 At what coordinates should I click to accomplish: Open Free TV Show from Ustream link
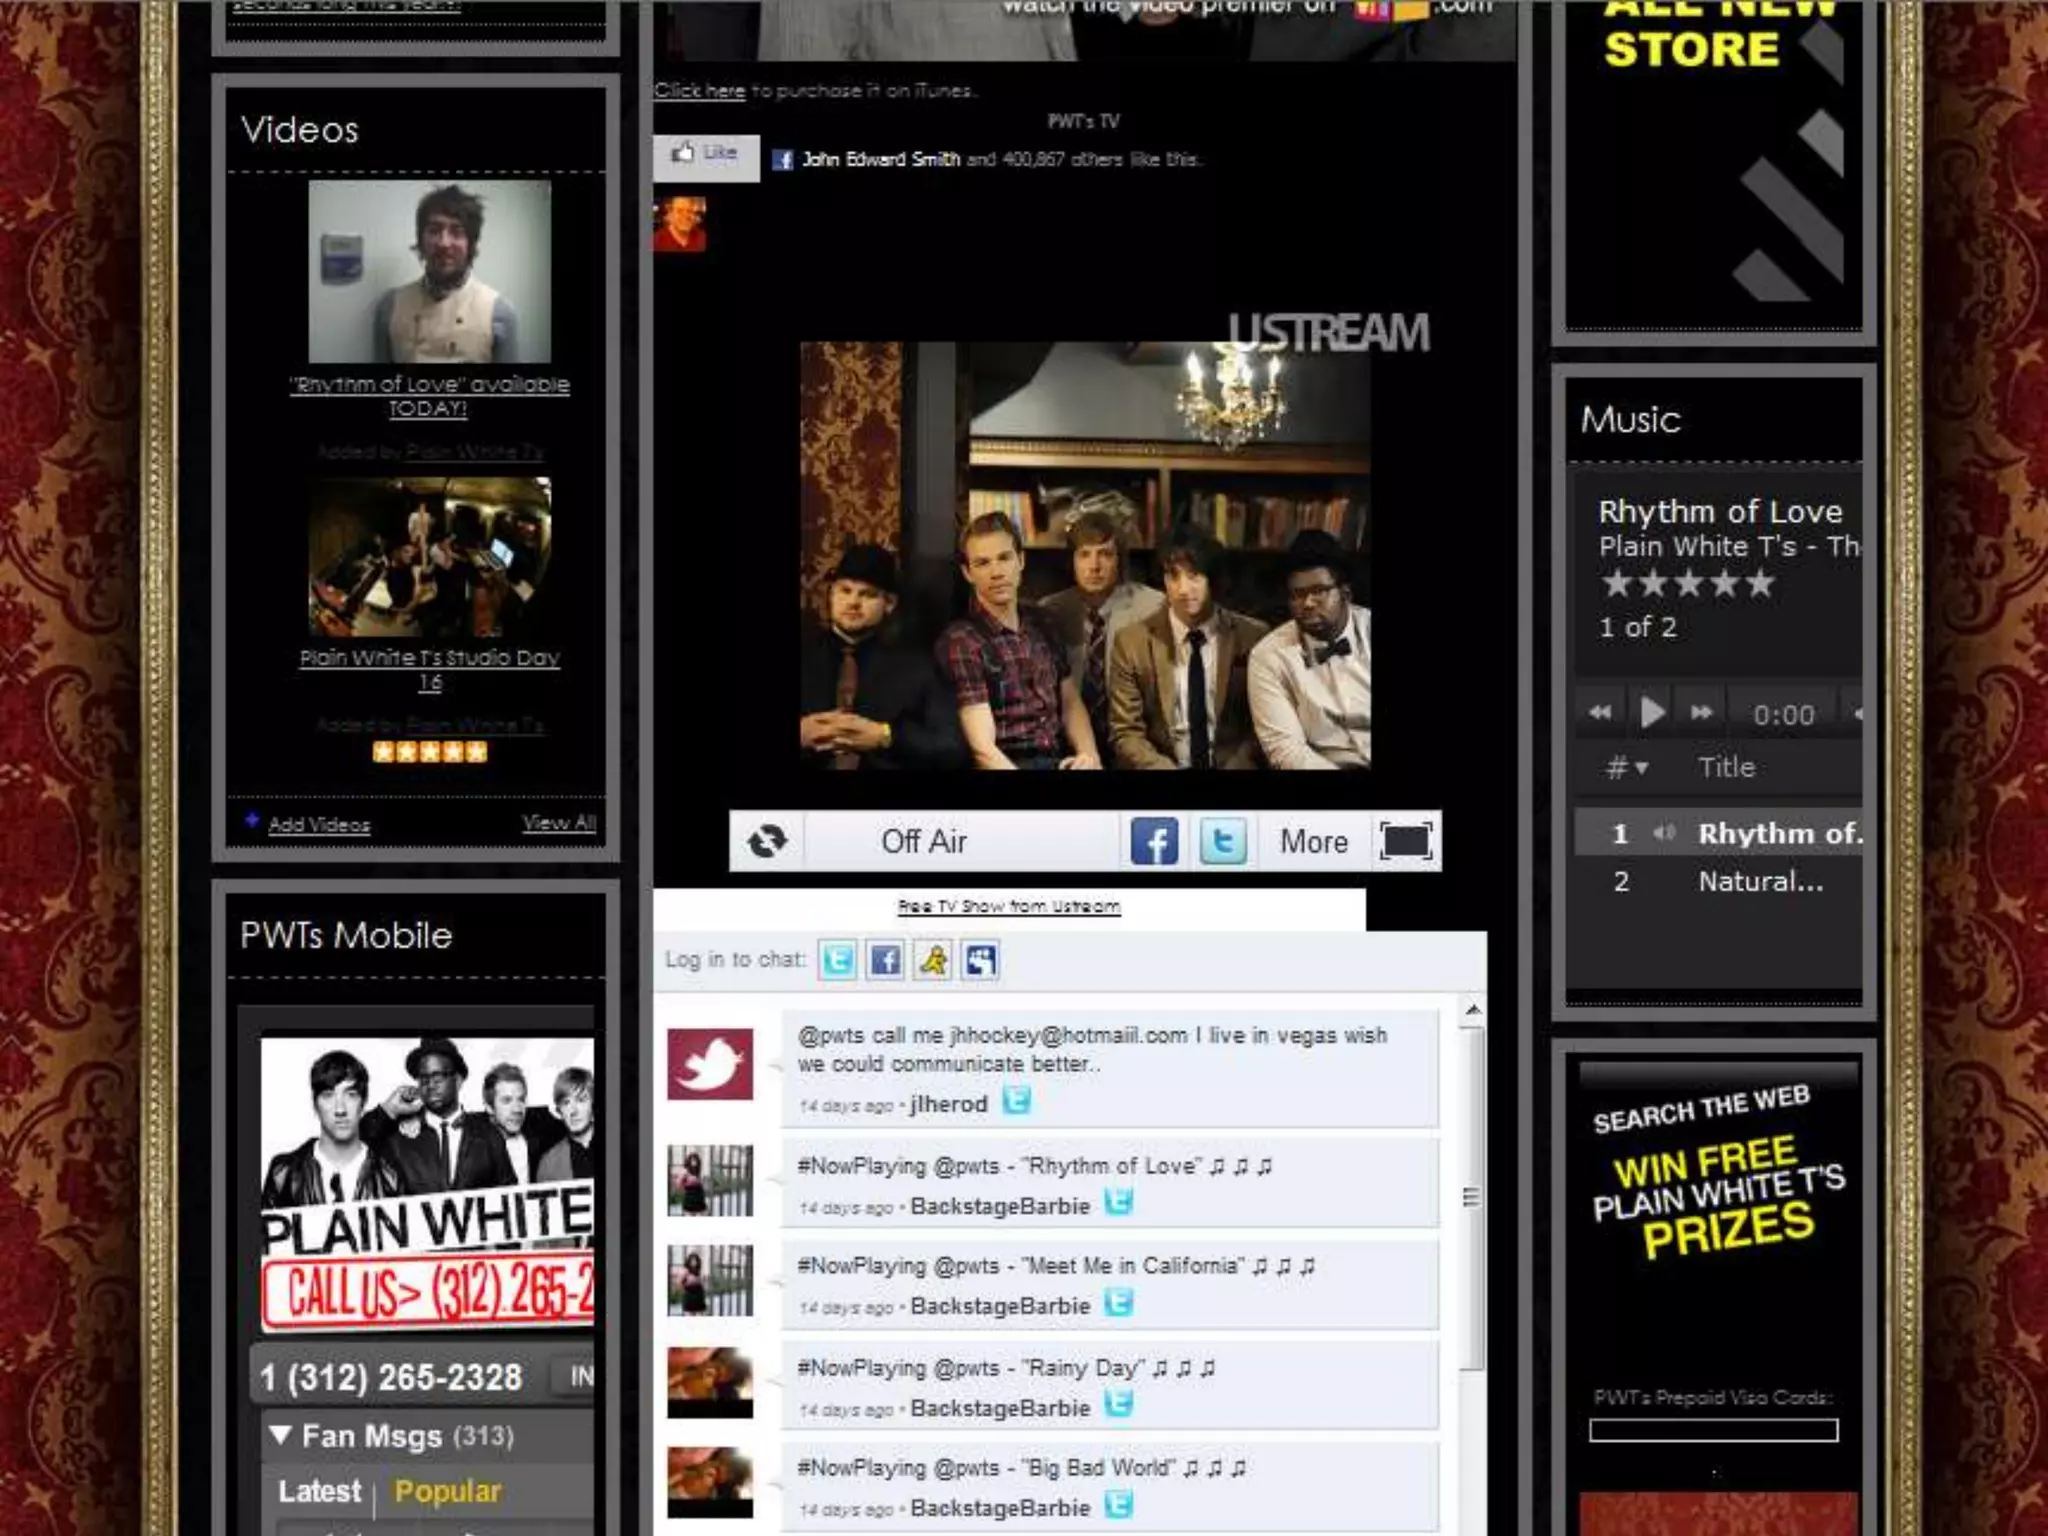[1009, 906]
